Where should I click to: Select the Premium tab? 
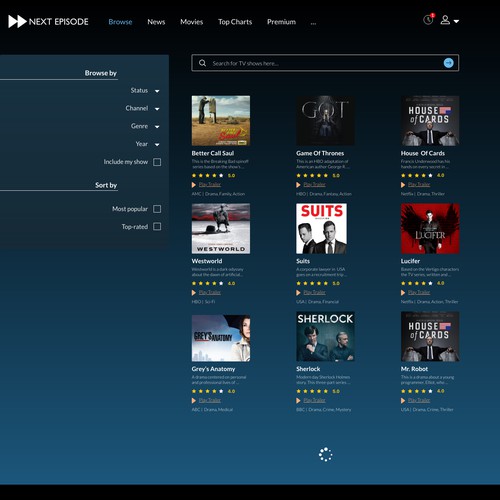pos(281,22)
